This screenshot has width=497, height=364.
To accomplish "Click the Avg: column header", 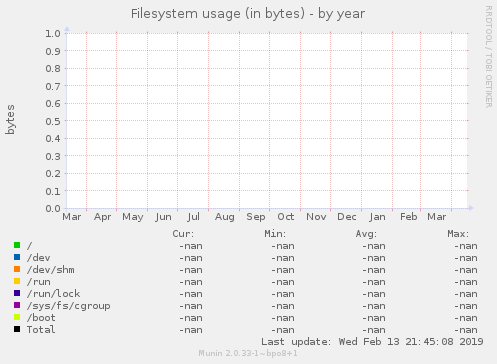I will 366,234.
